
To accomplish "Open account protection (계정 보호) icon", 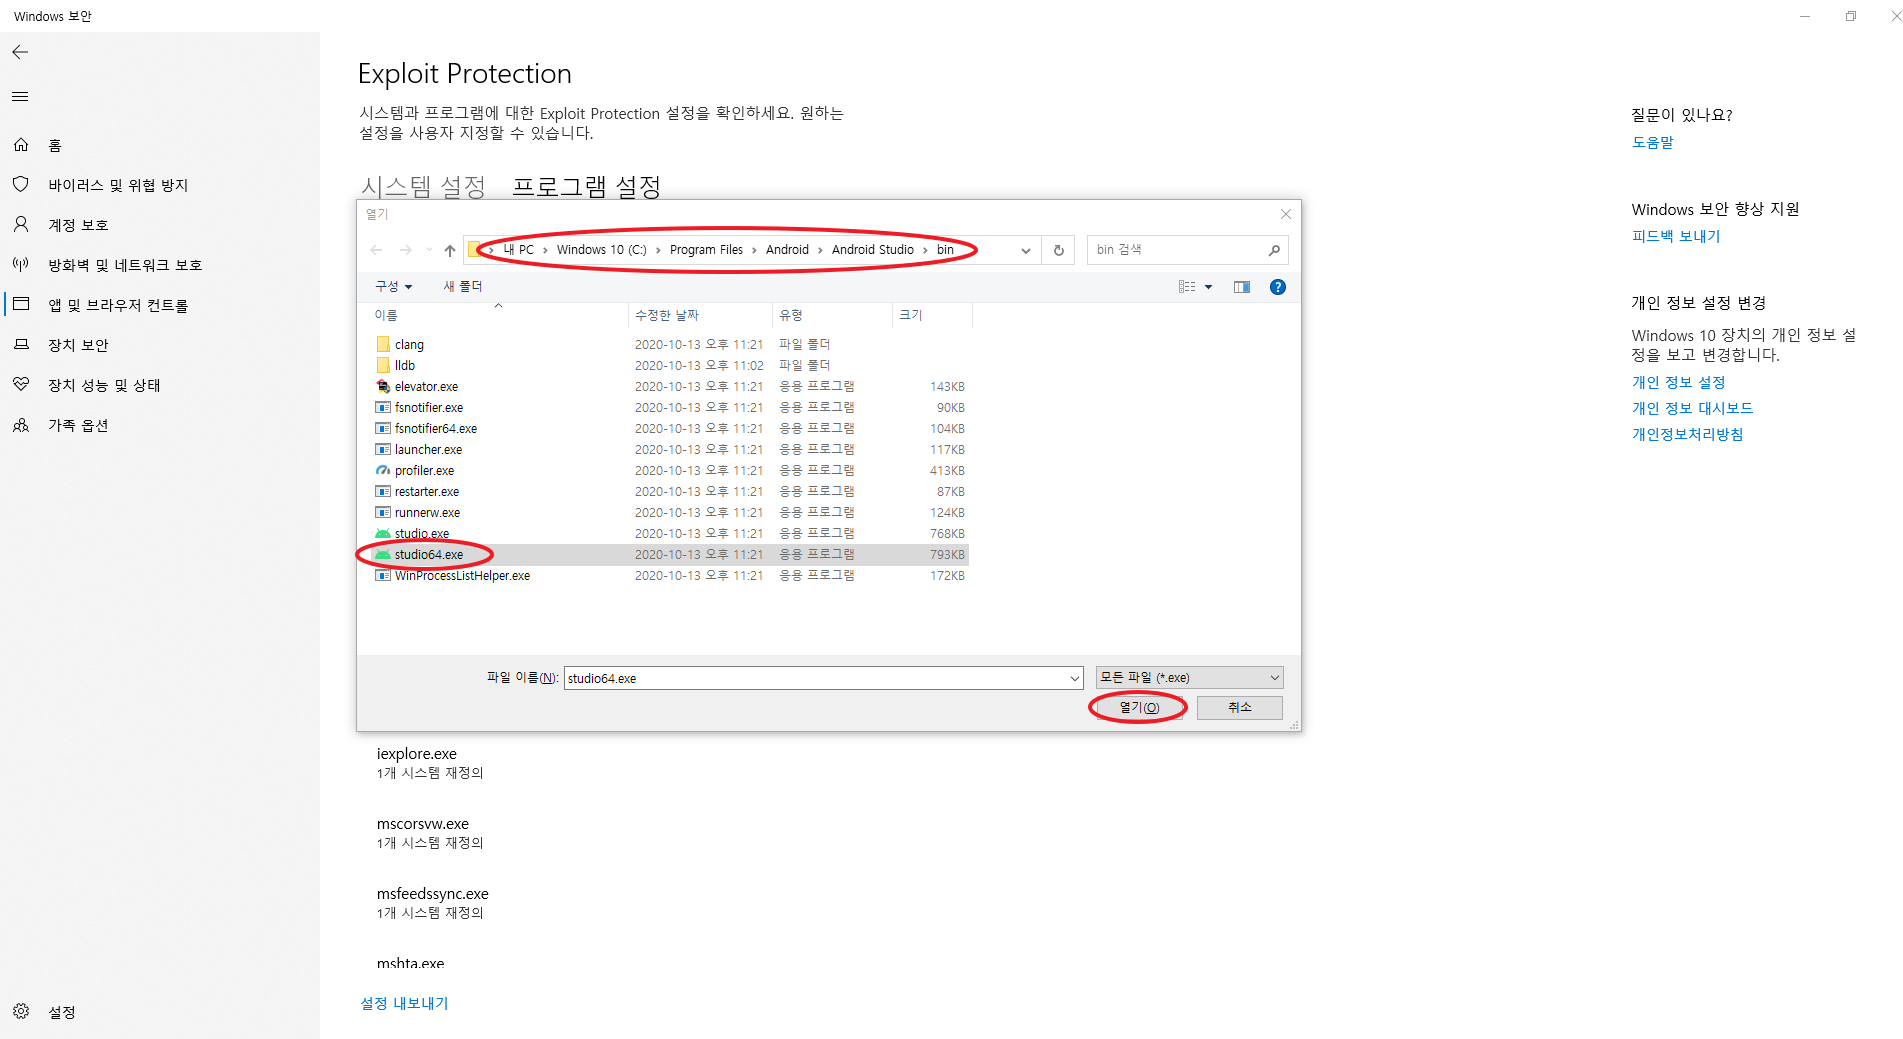I will 21,225.
